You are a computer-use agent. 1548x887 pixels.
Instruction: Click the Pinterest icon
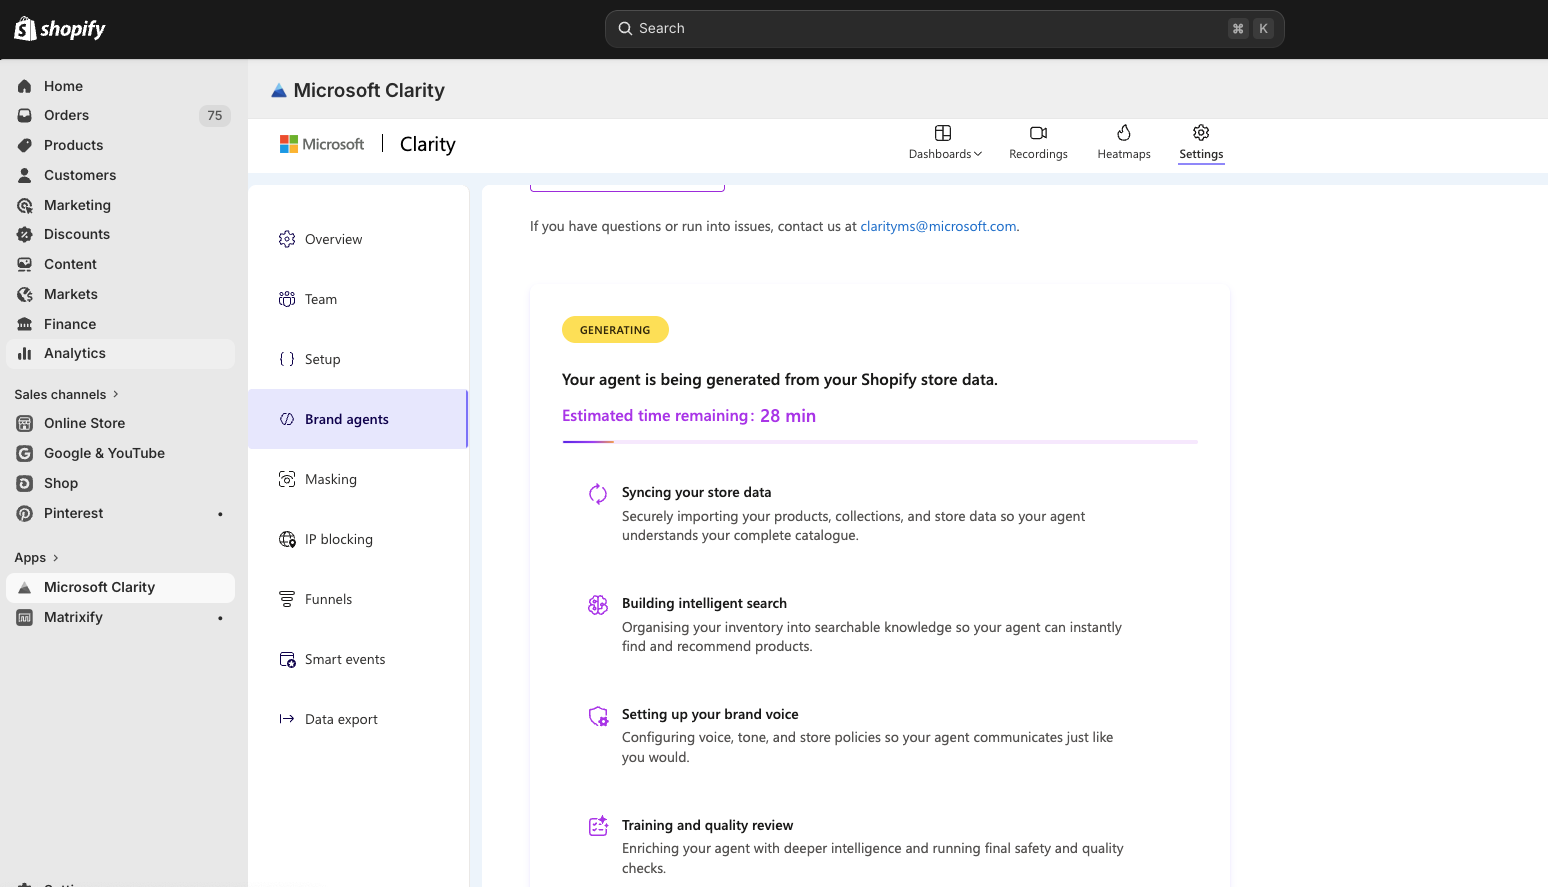[25, 513]
